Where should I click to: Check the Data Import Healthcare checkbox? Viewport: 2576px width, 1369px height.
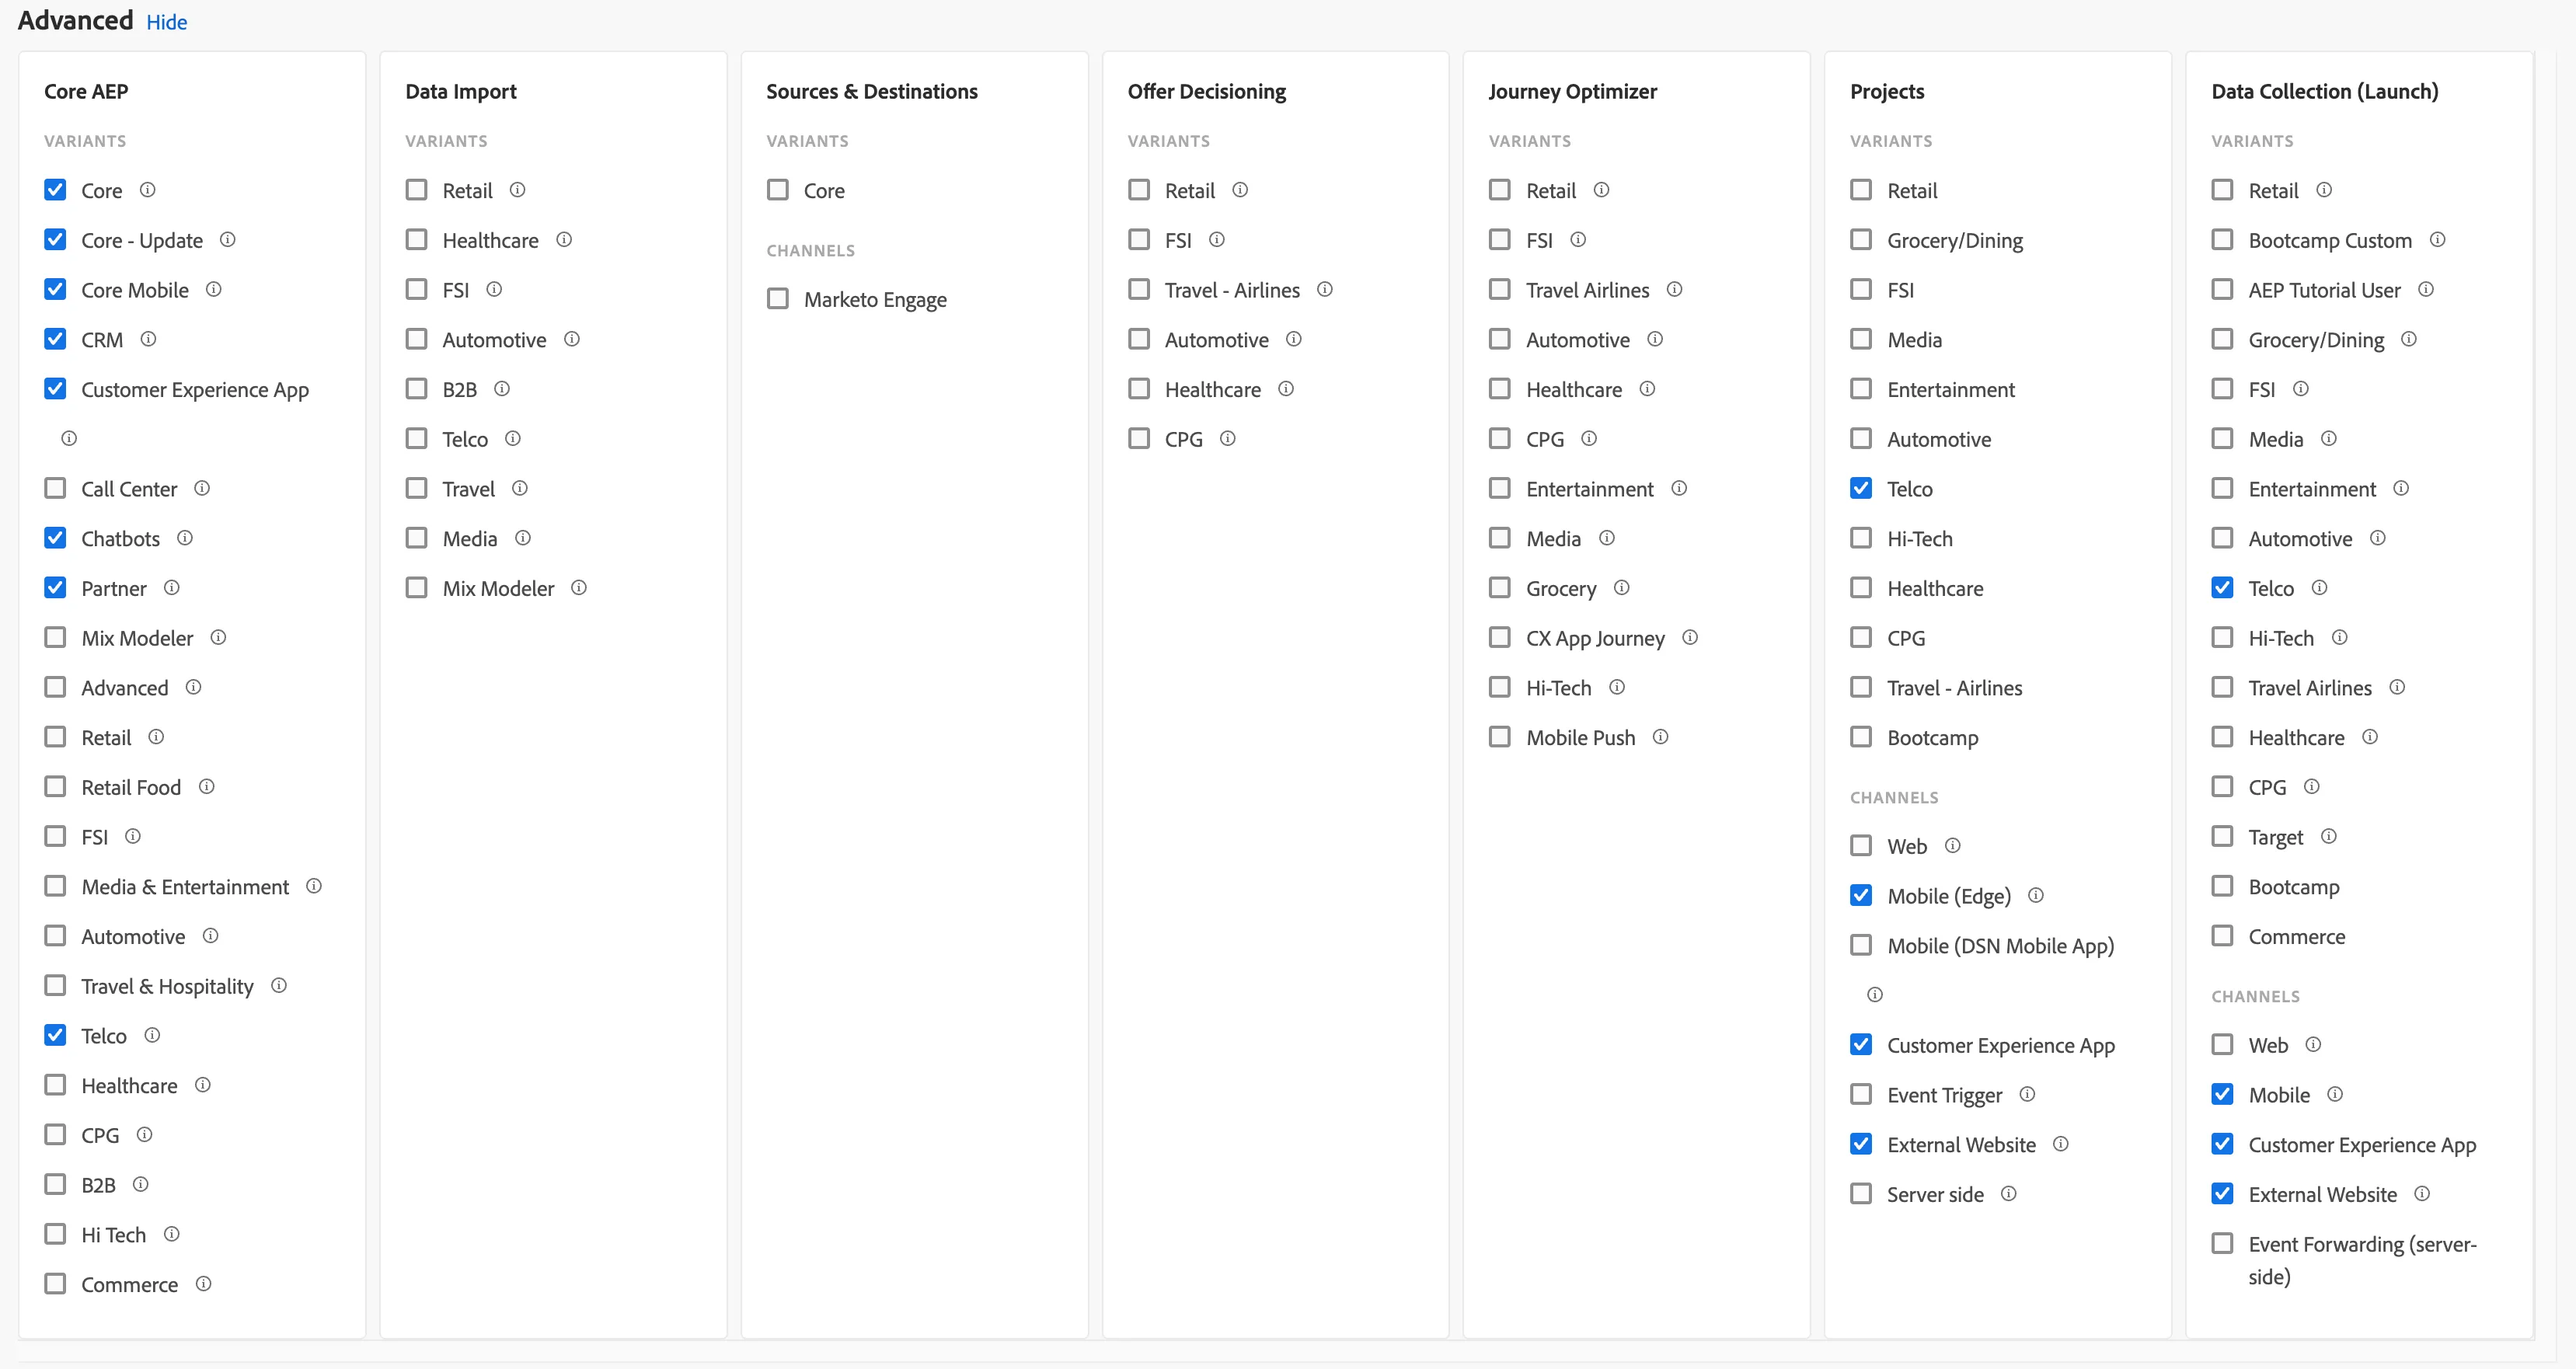pyautogui.click(x=416, y=240)
